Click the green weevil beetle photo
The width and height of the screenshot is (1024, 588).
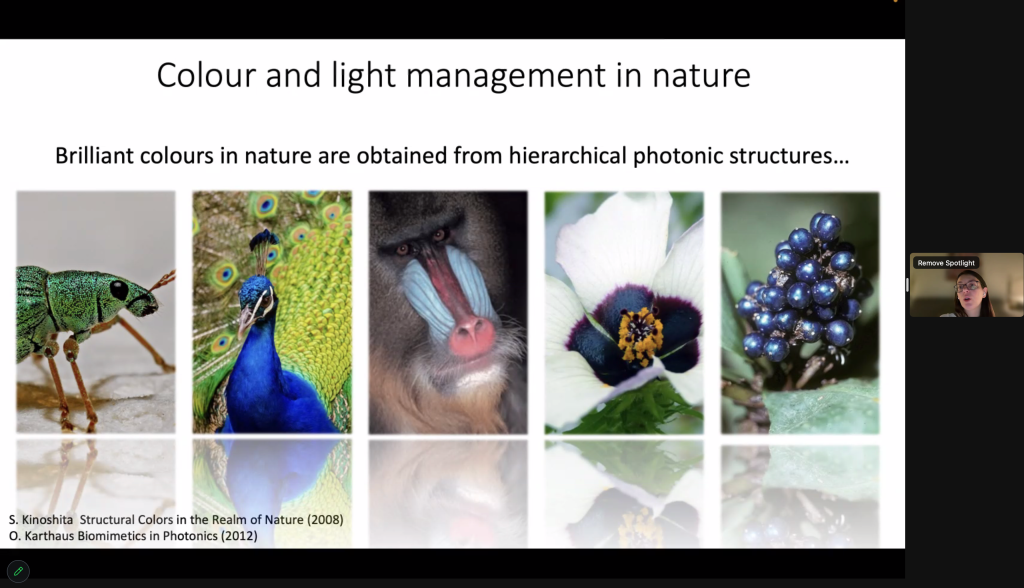96,312
